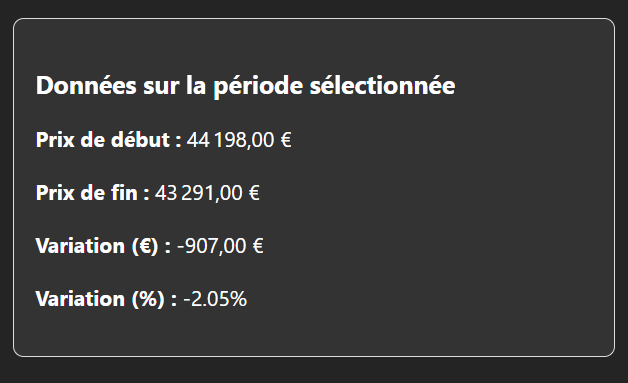Select the "Prix de fin :" label
This screenshot has height=383, width=628.
tap(93, 193)
